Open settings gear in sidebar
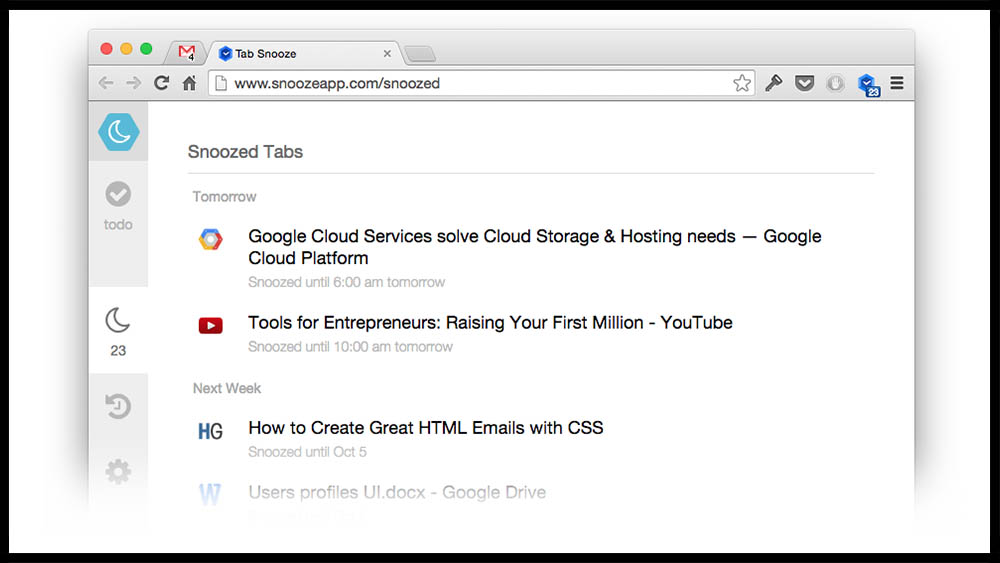The image size is (1000, 563). 118,471
